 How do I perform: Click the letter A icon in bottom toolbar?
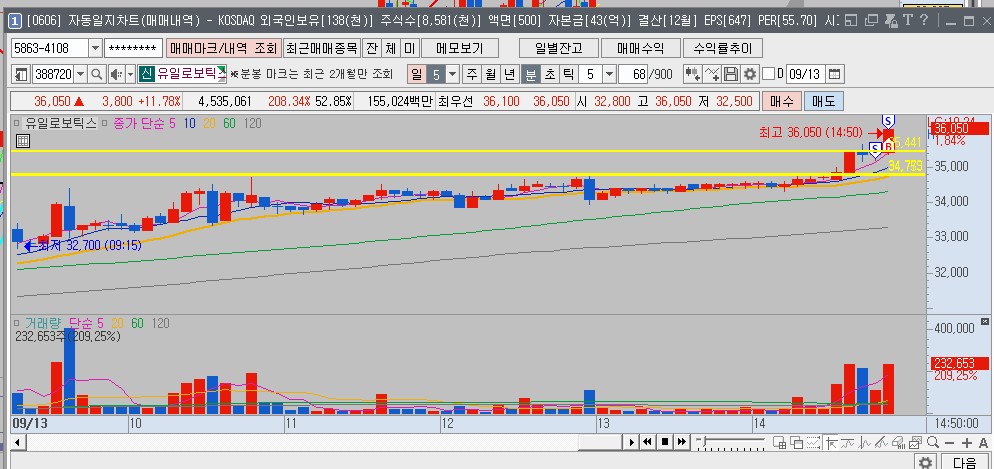[x=983, y=443]
